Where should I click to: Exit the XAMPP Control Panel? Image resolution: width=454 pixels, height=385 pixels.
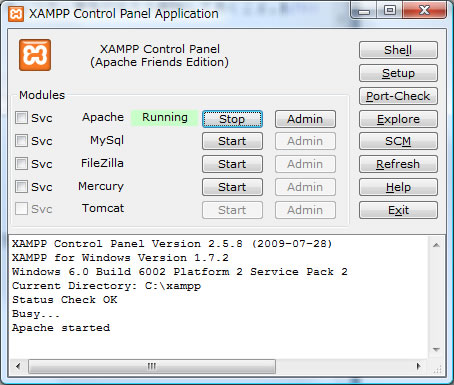pyautogui.click(x=398, y=210)
